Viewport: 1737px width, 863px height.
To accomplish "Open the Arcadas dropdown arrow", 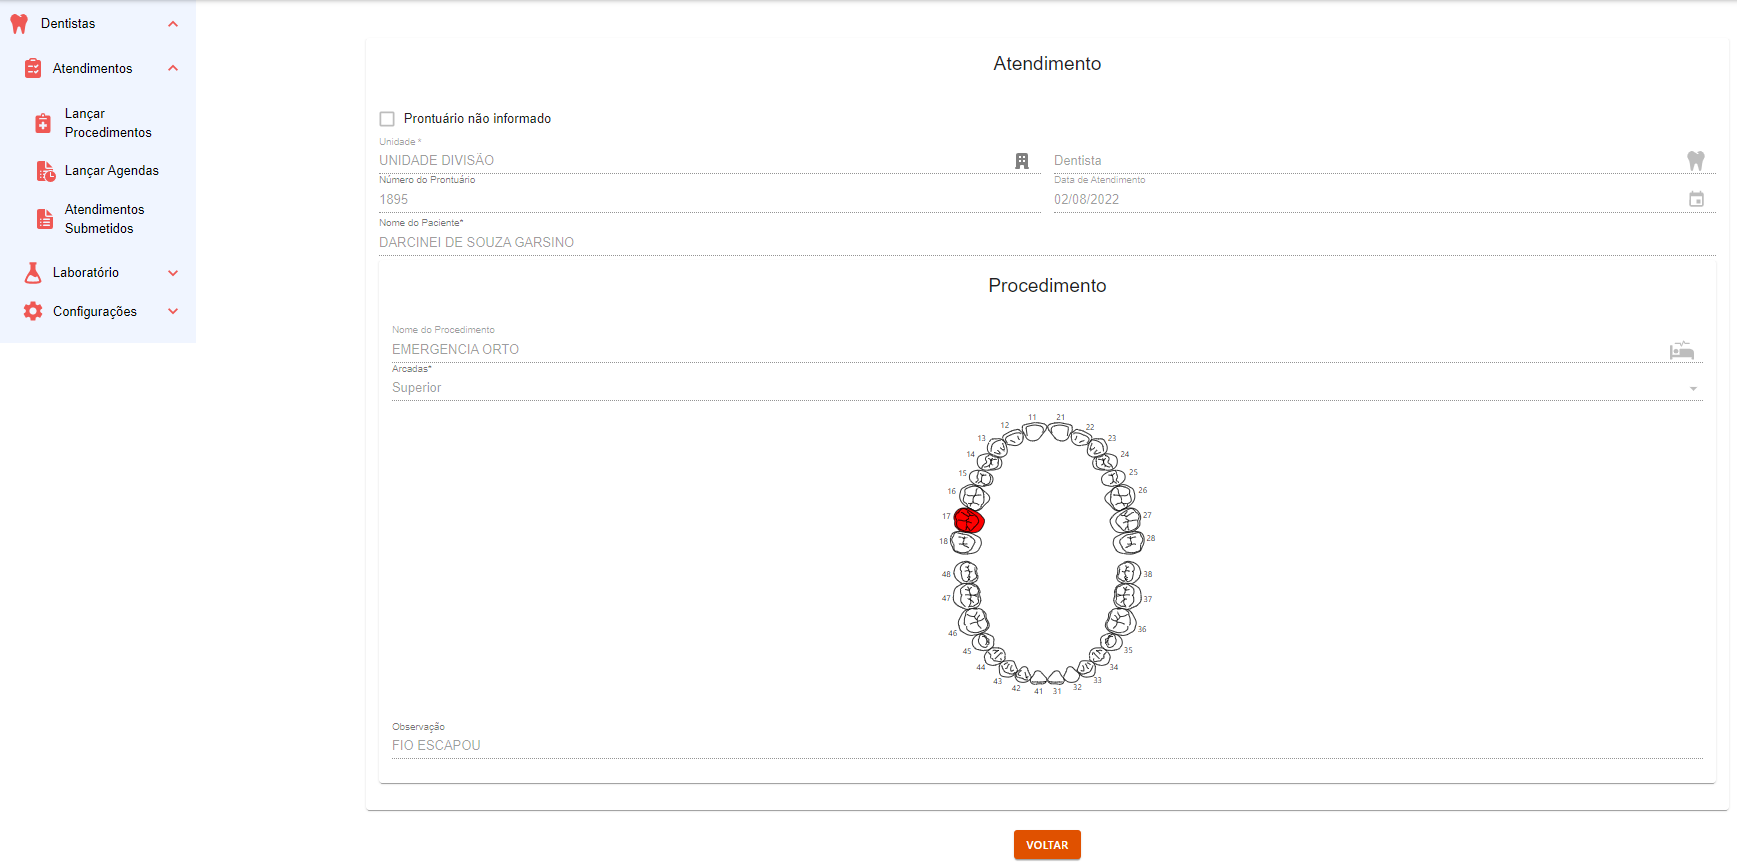I will pos(1693,389).
